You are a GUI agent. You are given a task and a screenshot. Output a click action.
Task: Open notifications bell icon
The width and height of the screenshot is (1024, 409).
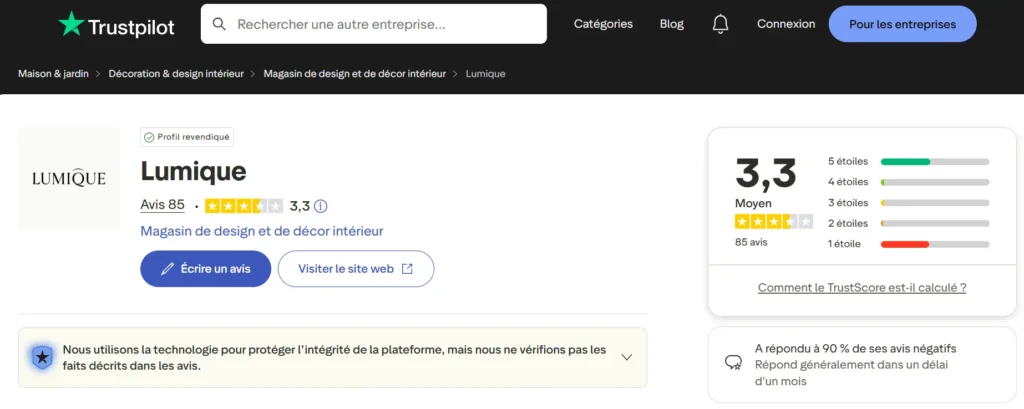[x=720, y=24]
